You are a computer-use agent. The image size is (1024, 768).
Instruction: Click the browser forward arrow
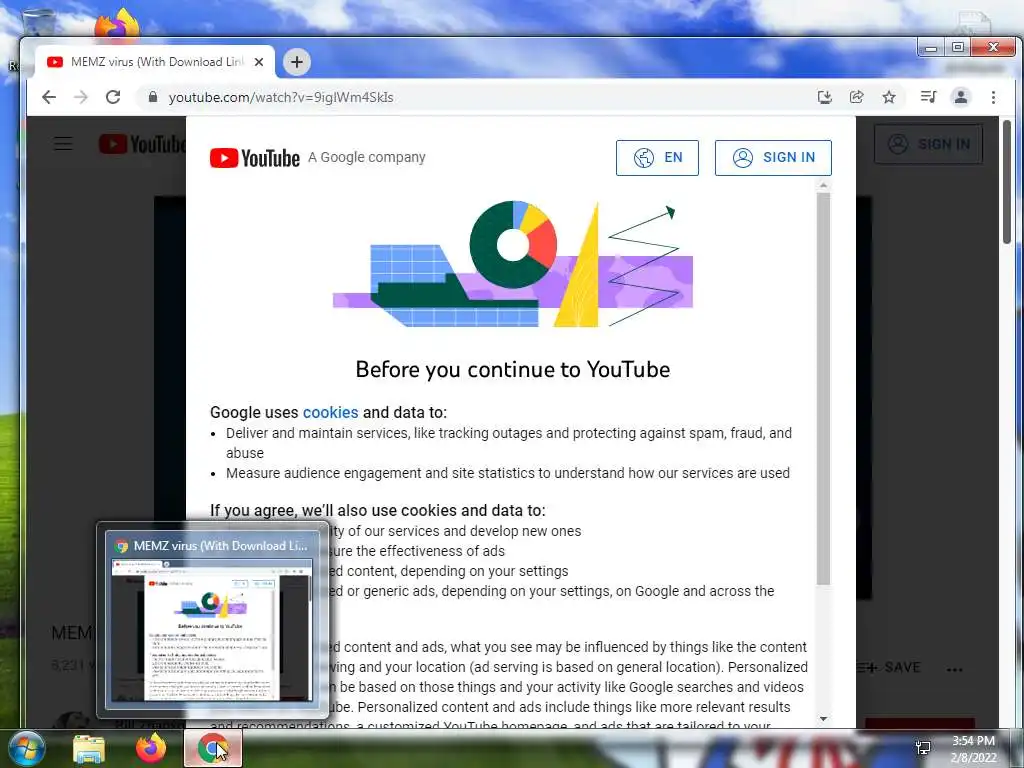(x=80, y=97)
